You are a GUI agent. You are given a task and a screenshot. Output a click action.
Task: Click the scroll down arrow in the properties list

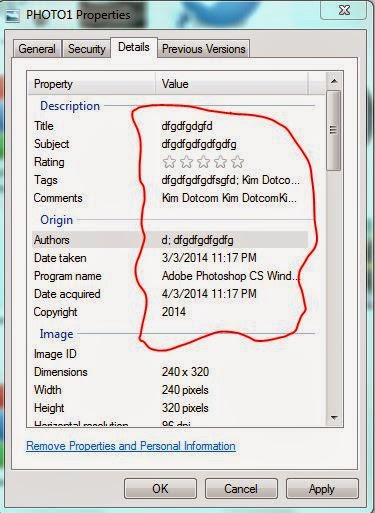coord(334,417)
